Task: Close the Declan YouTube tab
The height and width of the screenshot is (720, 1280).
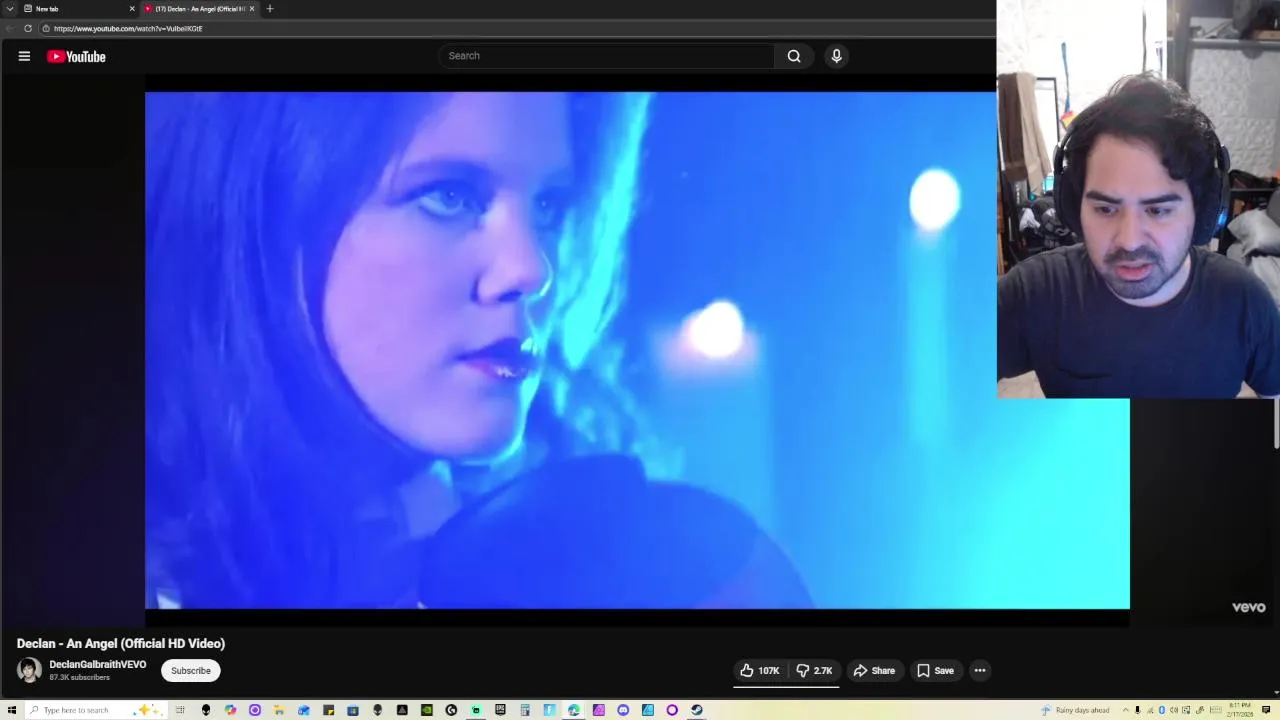Action: pyautogui.click(x=252, y=9)
